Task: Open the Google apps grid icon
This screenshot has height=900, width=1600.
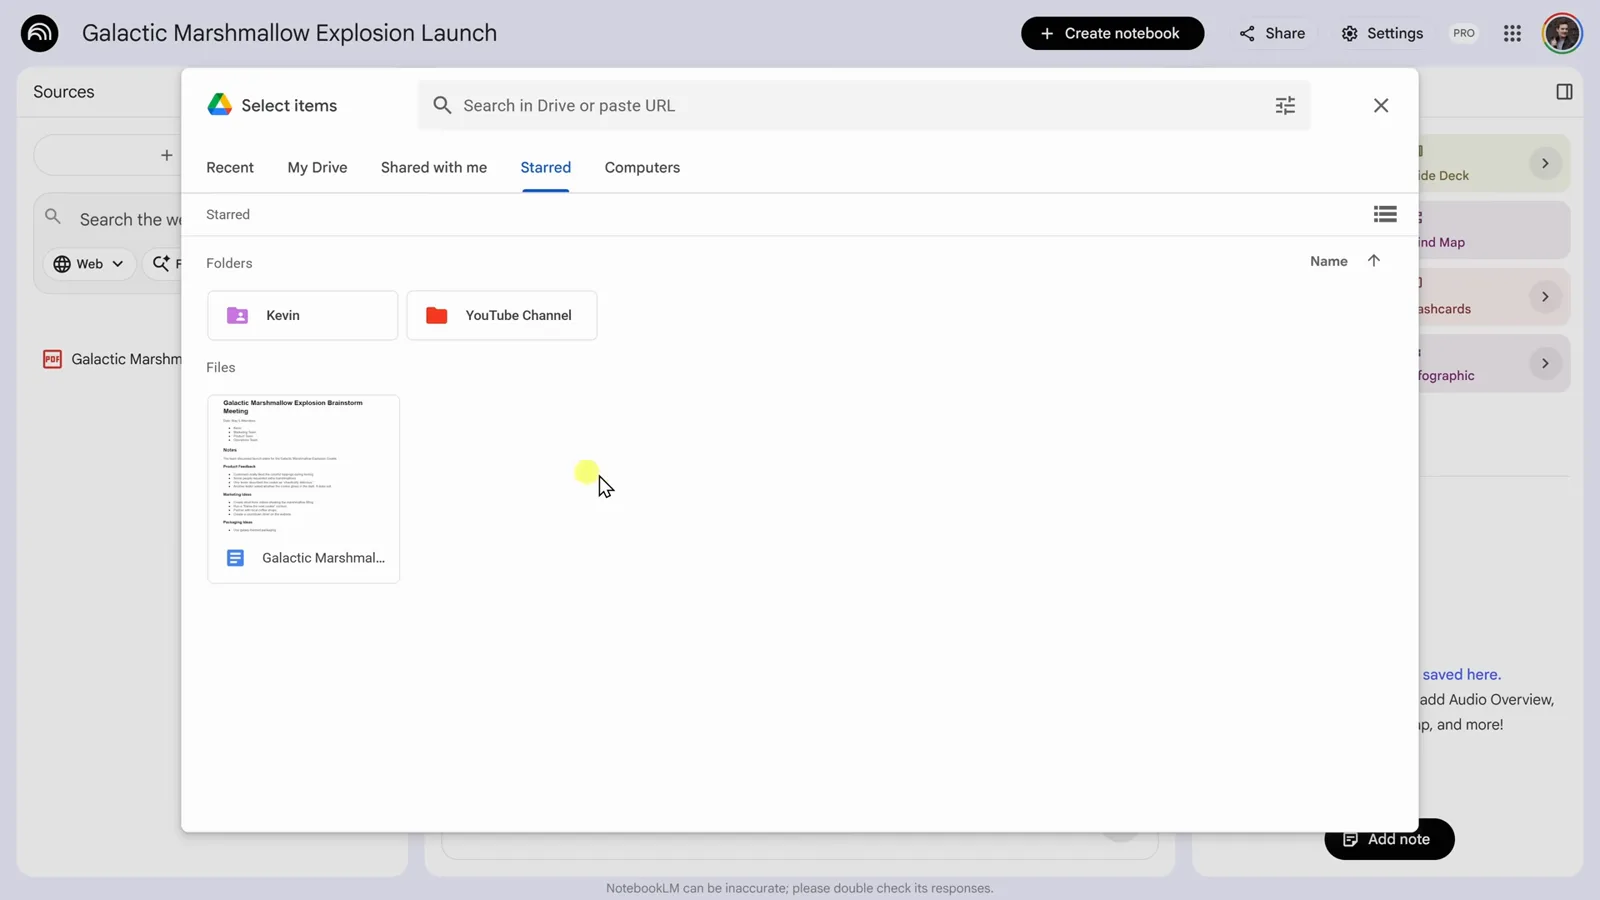Action: 1512,33
